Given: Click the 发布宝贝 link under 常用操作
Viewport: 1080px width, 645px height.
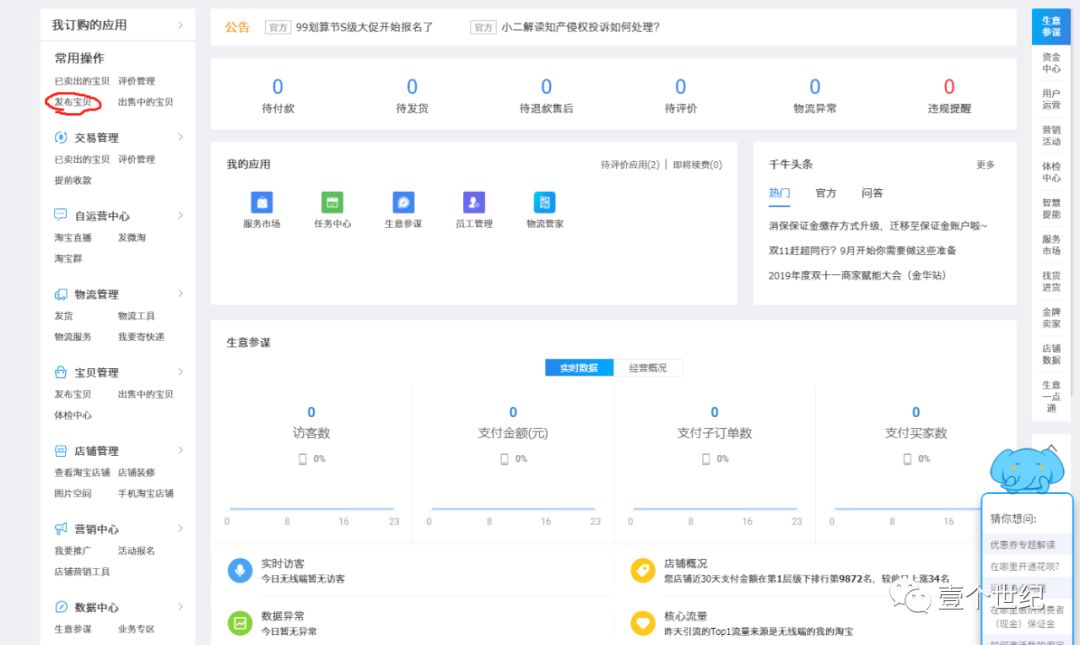Looking at the screenshot, I should (x=73, y=102).
